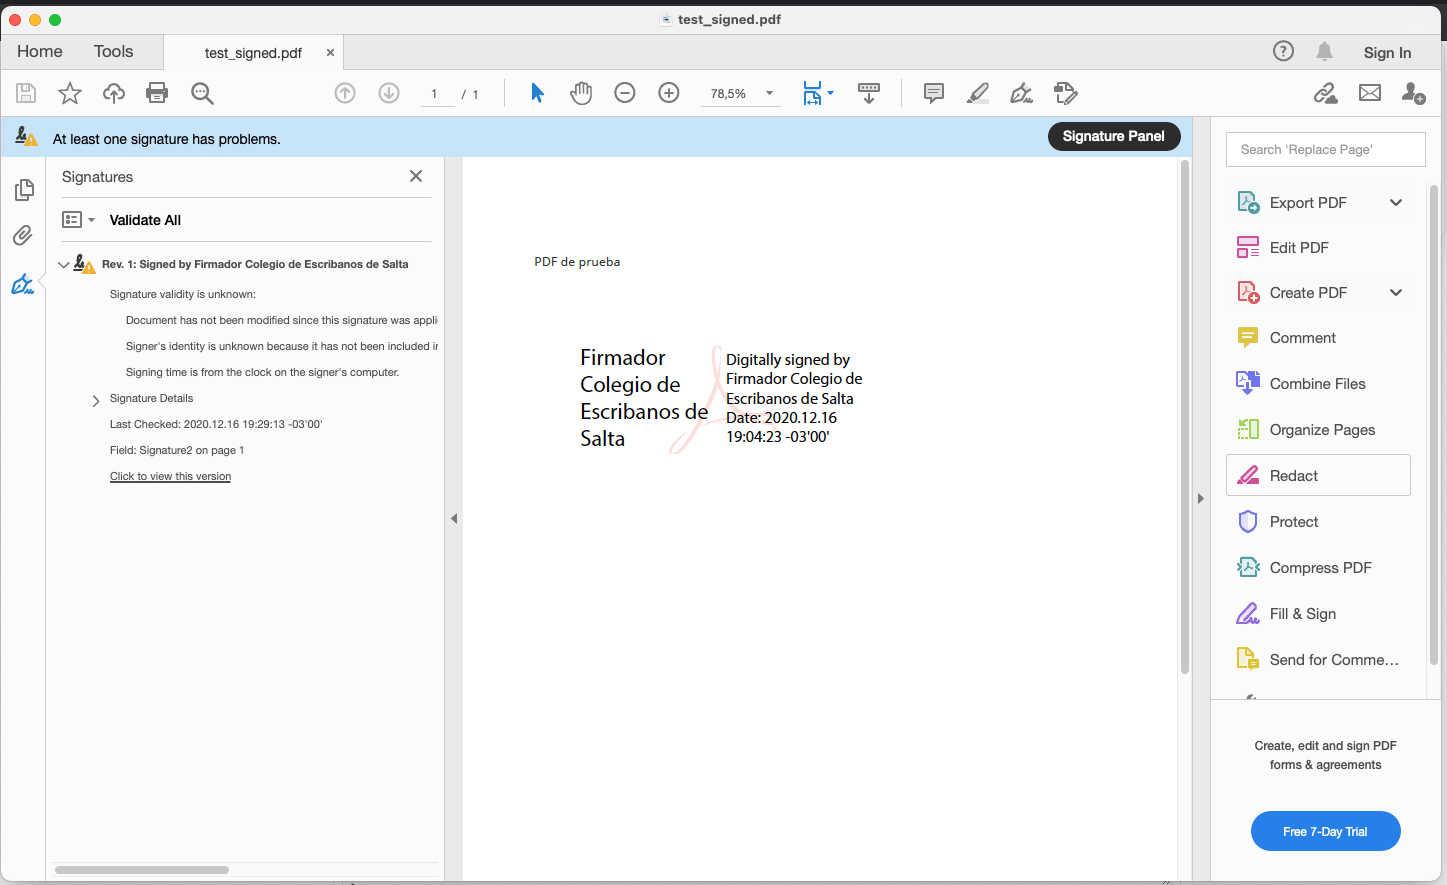This screenshot has width=1447, height=885.
Task: Activate the selection arrow tool
Action: pos(537,92)
